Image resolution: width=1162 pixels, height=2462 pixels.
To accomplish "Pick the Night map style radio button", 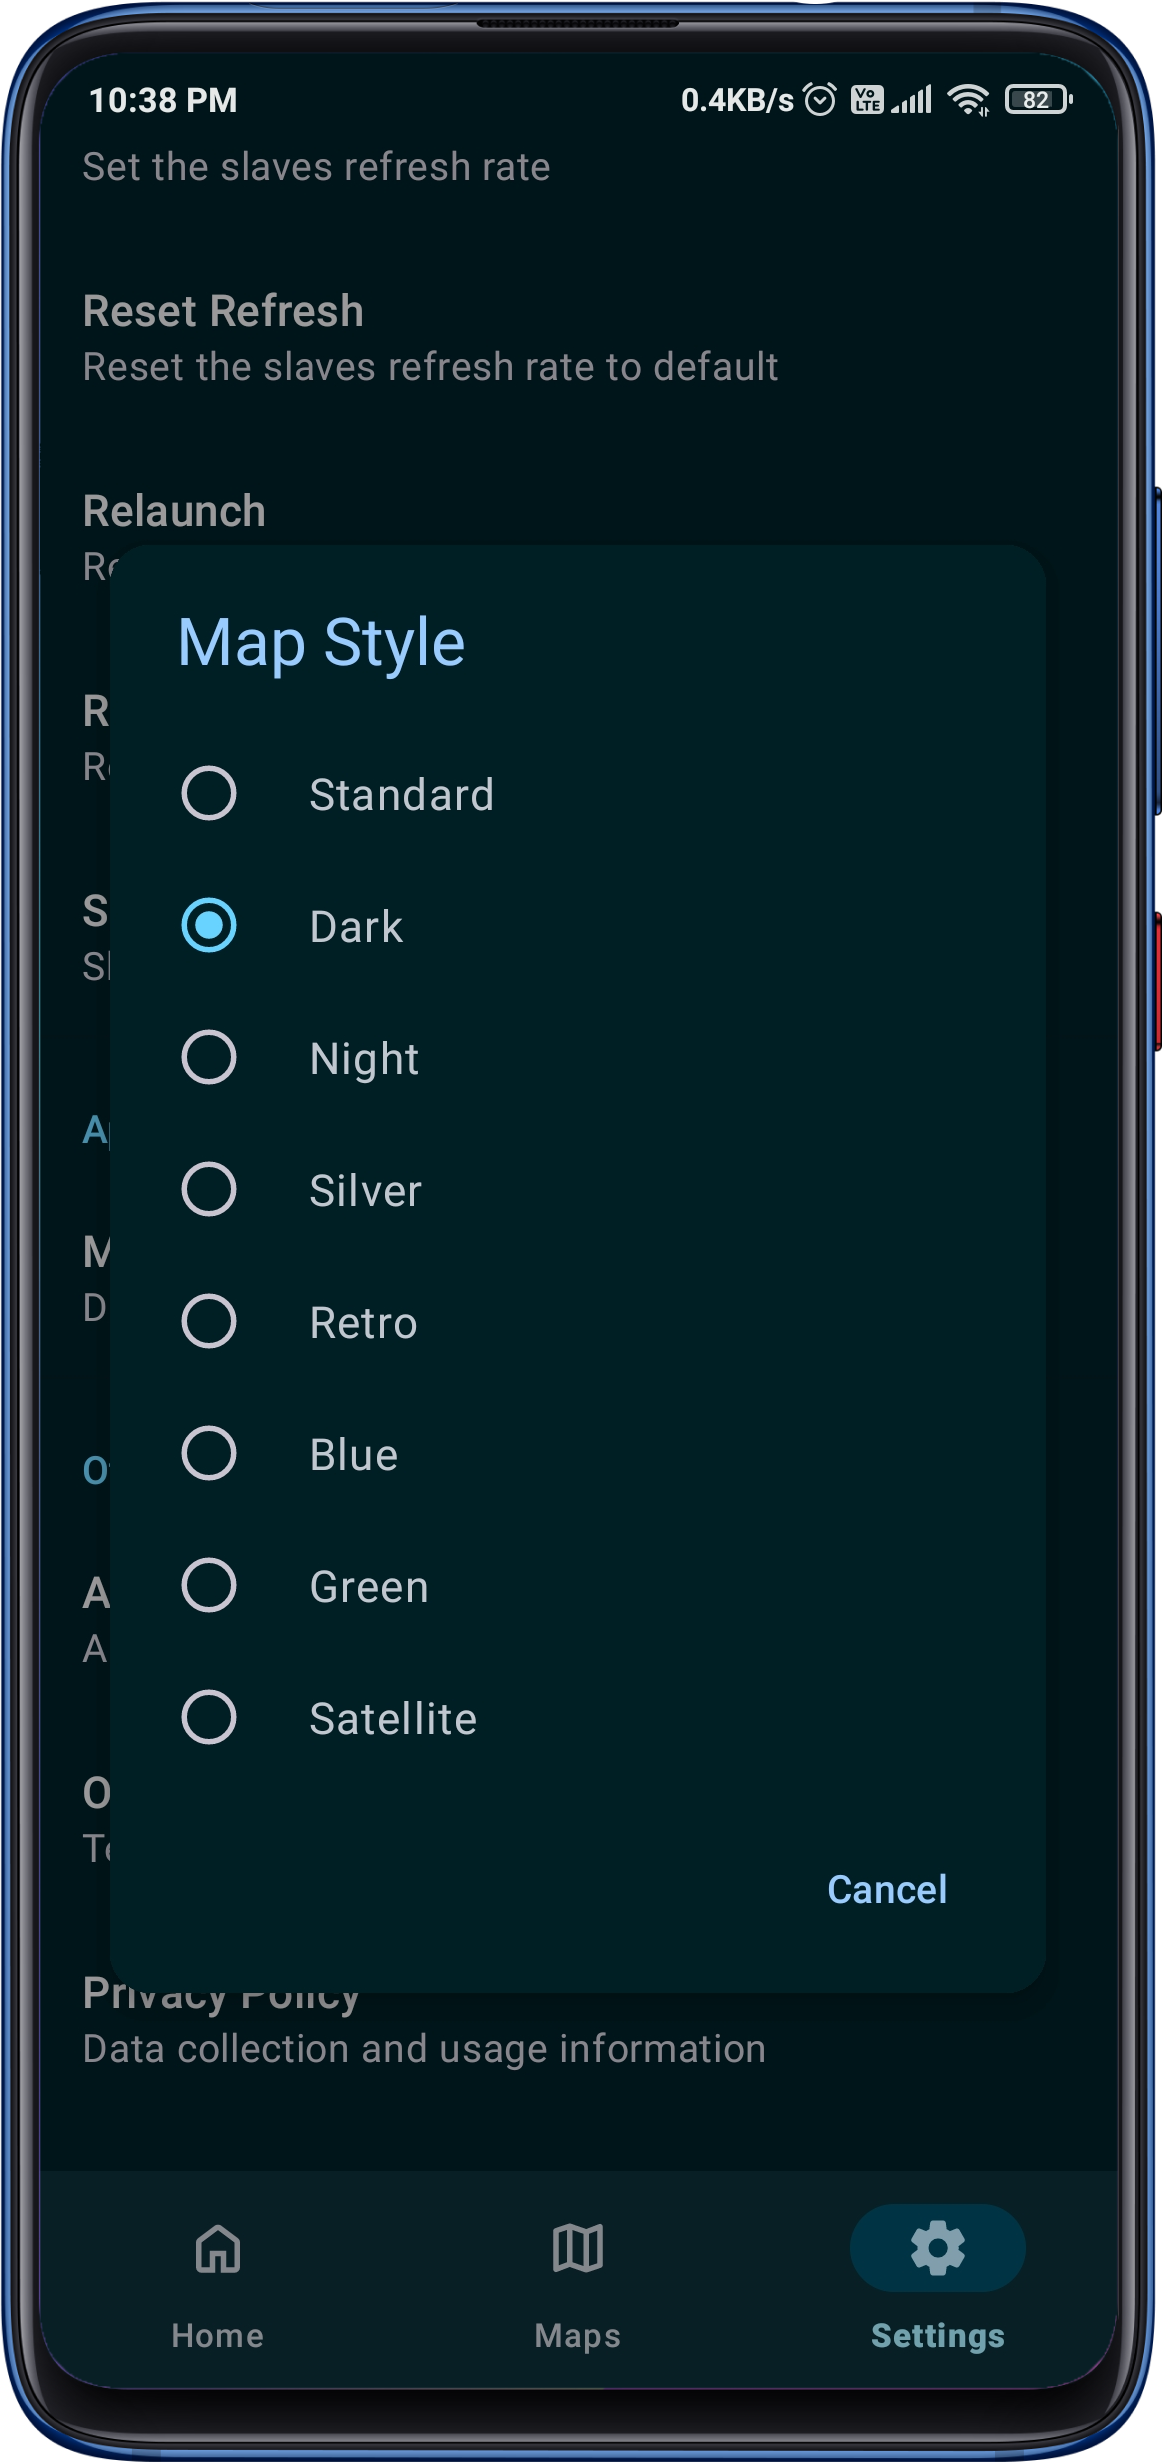I will point(209,1058).
